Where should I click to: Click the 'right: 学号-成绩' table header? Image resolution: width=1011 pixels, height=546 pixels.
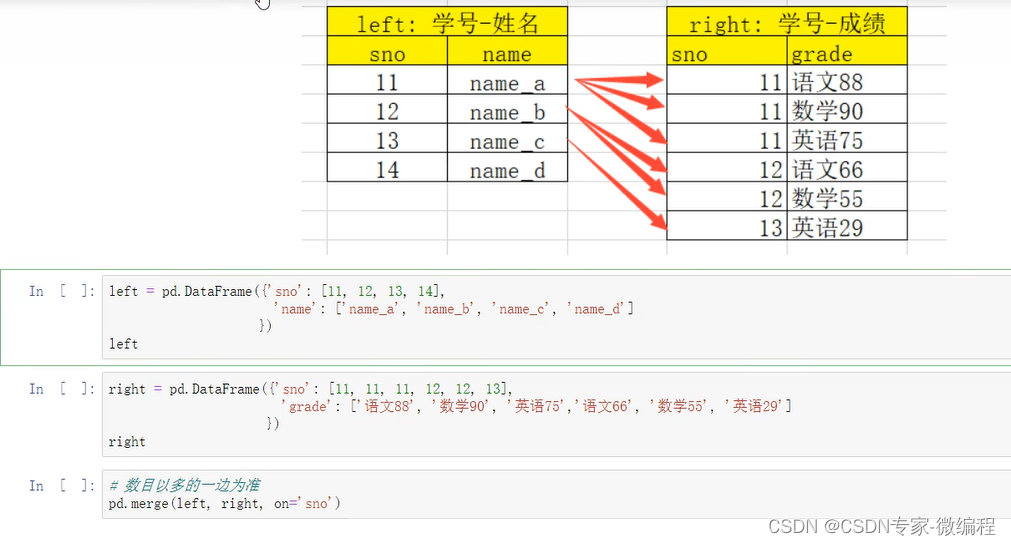(x=787, y=23)
